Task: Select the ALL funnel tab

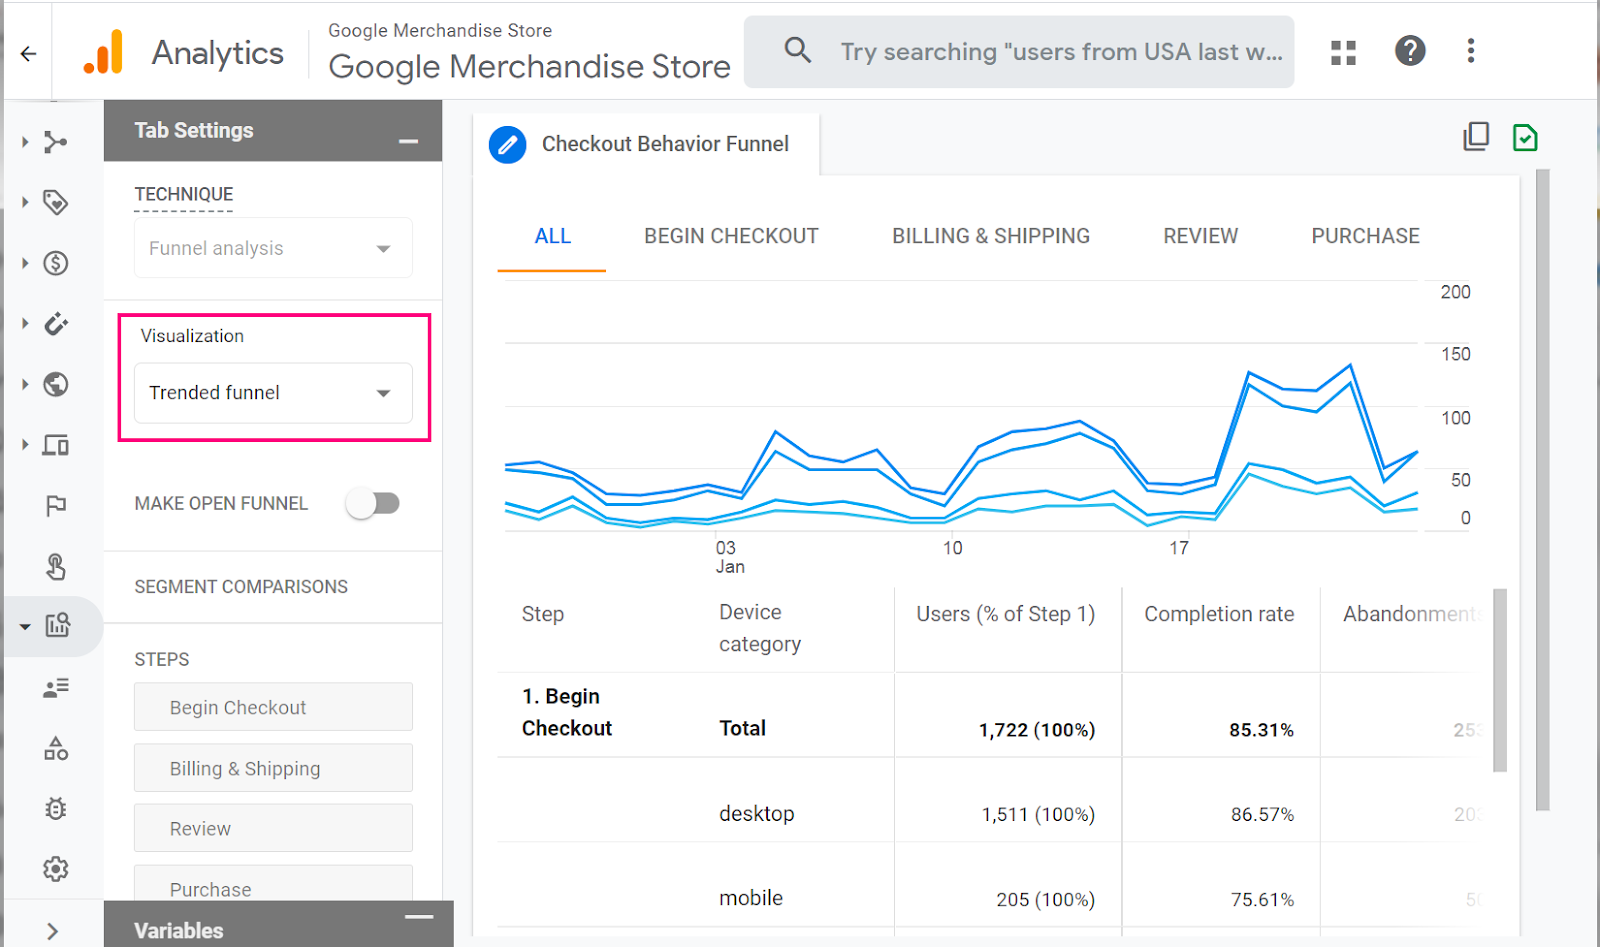Action: point(552,237)
